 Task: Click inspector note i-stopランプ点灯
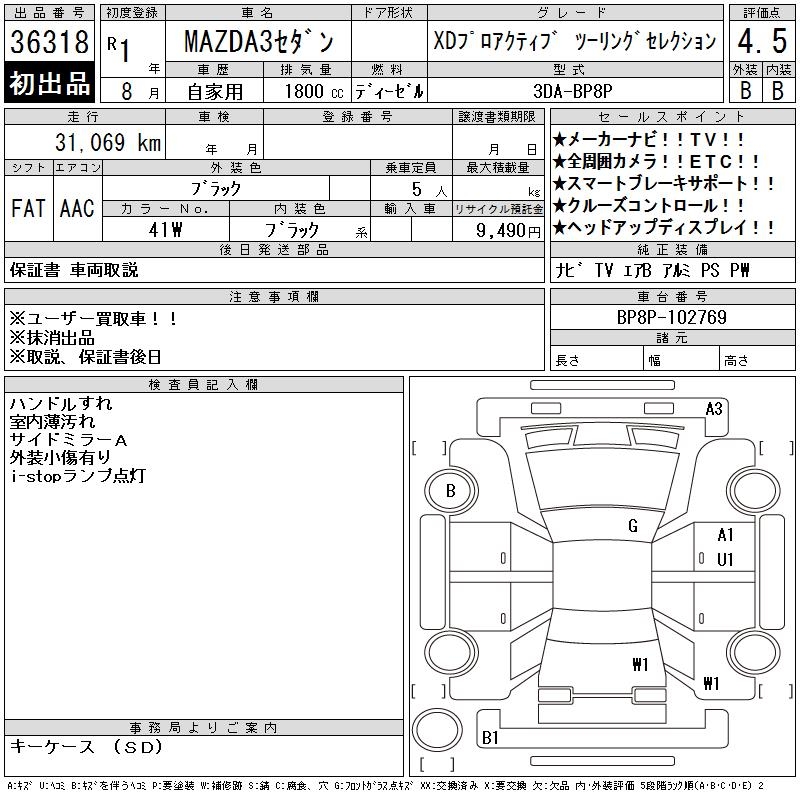pos(78,476)
